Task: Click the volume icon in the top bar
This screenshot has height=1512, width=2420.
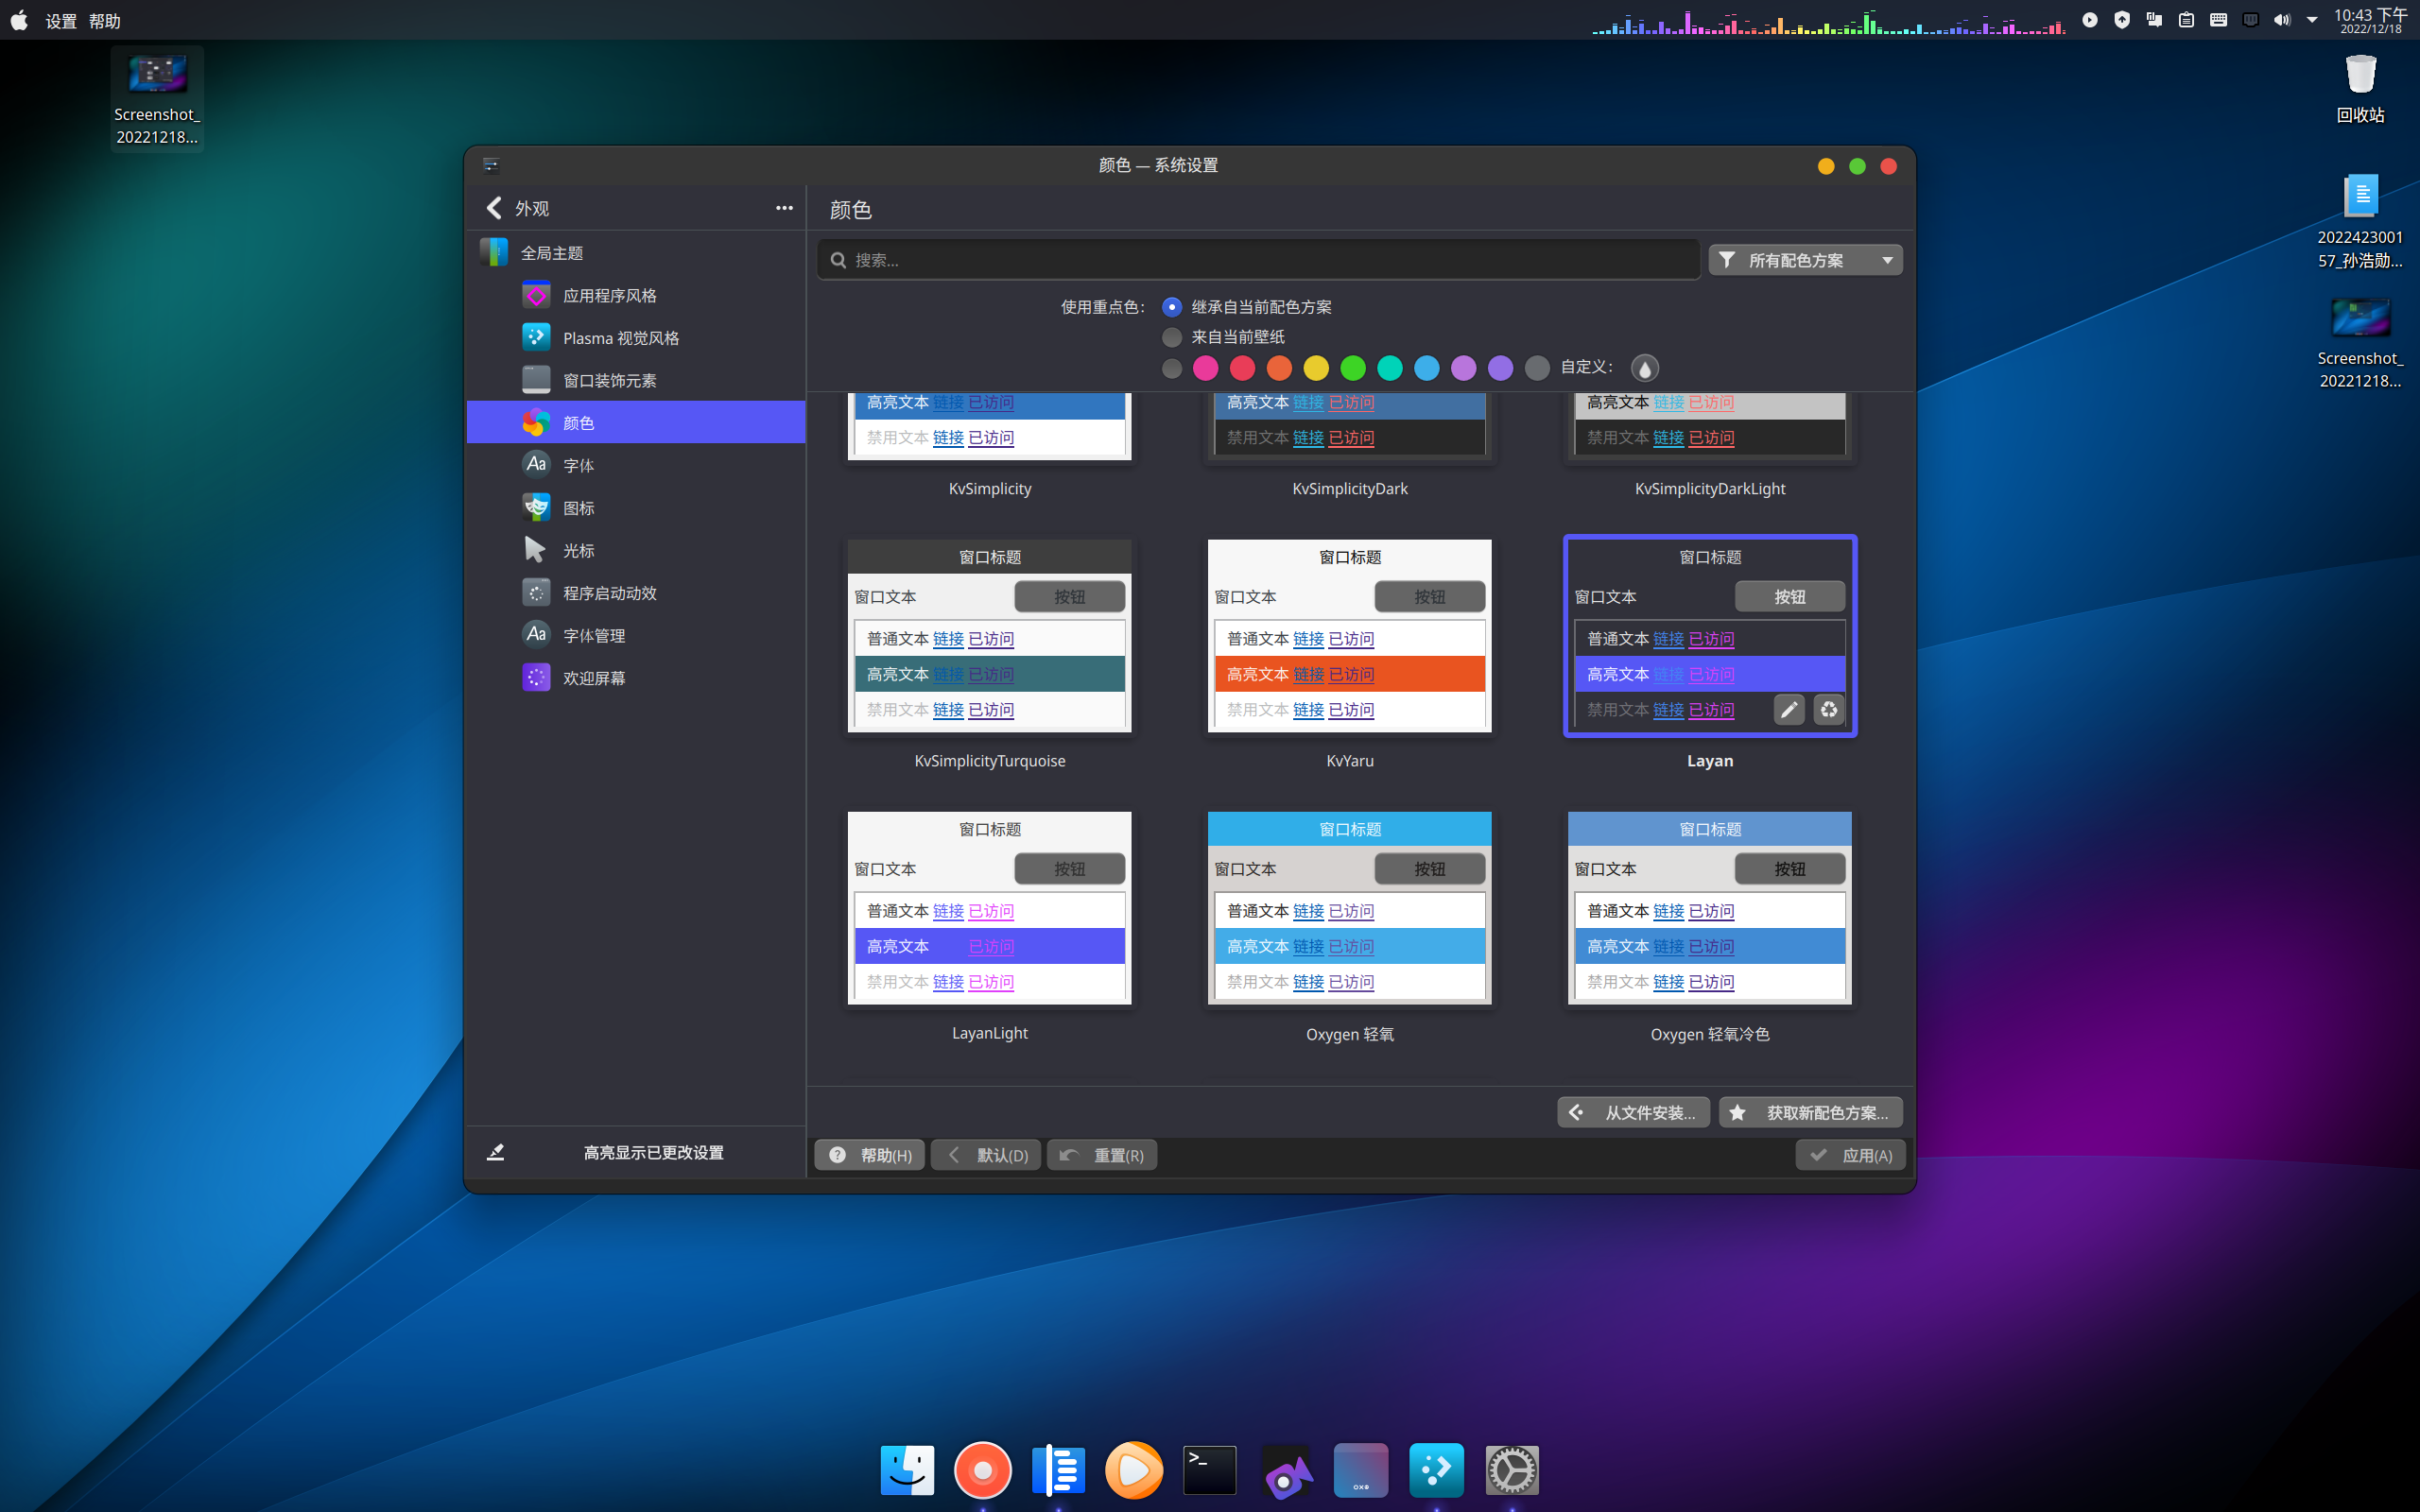Action: coord(2281,20)
